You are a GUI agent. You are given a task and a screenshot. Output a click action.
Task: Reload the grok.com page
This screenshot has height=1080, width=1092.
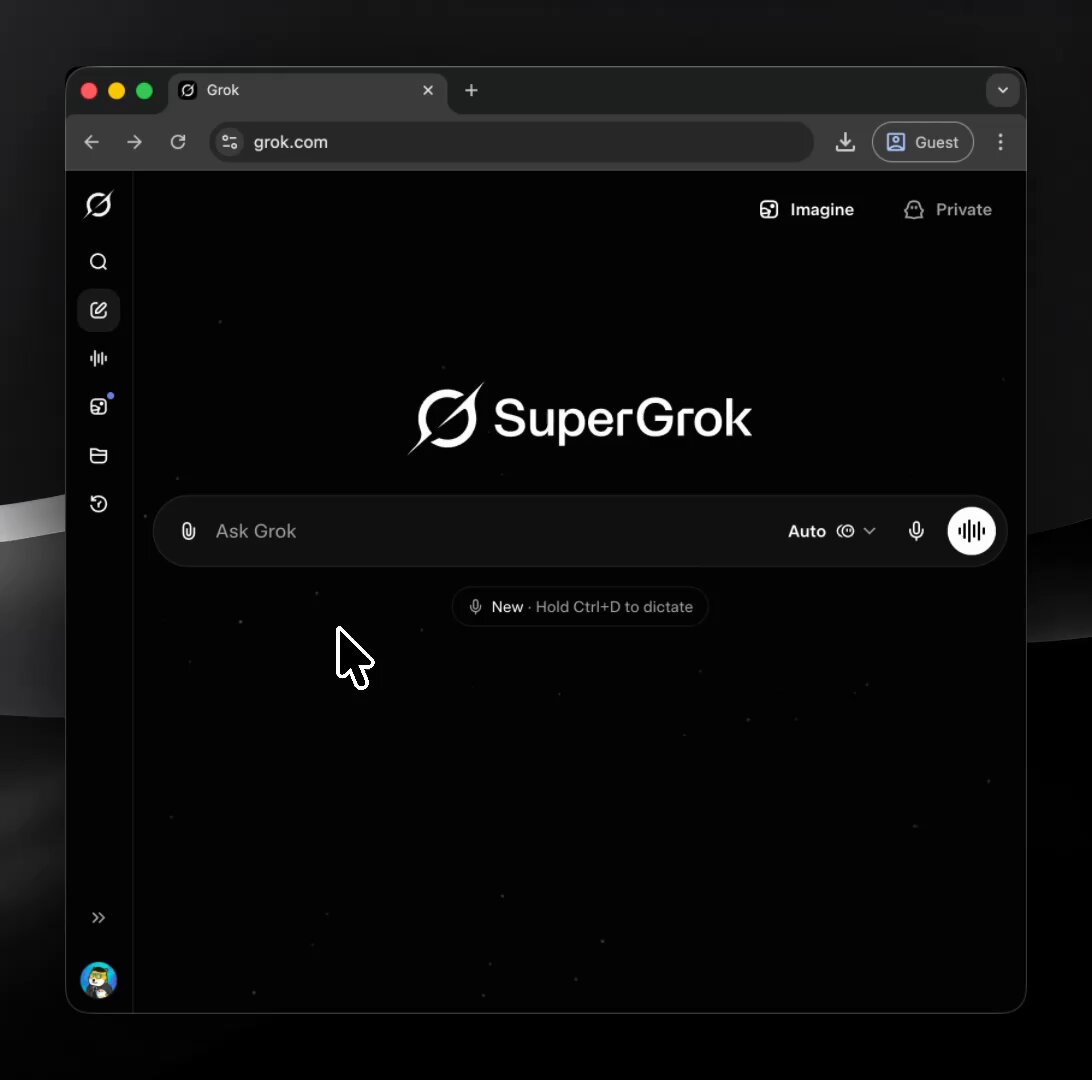point(178,142)
